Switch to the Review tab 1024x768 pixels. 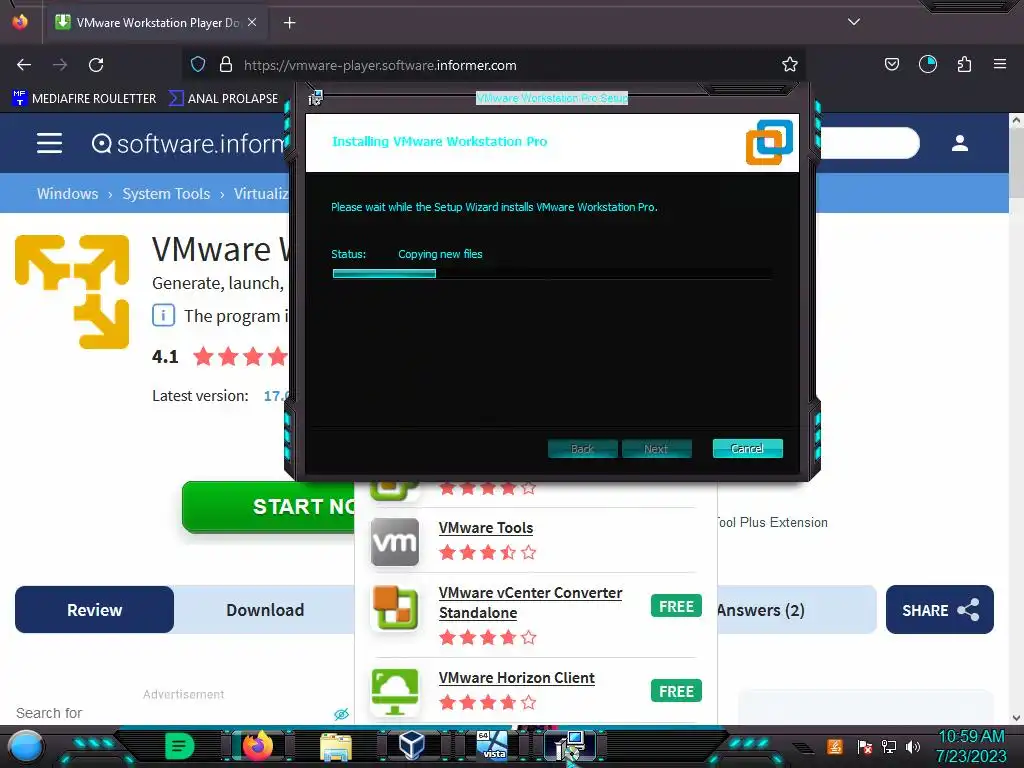pyautogui.click(x=94, y=610)
